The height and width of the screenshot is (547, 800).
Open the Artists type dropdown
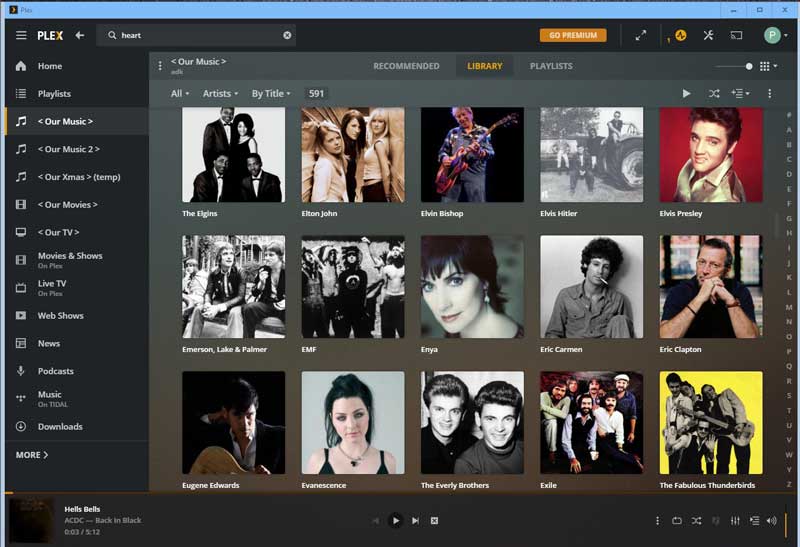[x=220, y=93]
